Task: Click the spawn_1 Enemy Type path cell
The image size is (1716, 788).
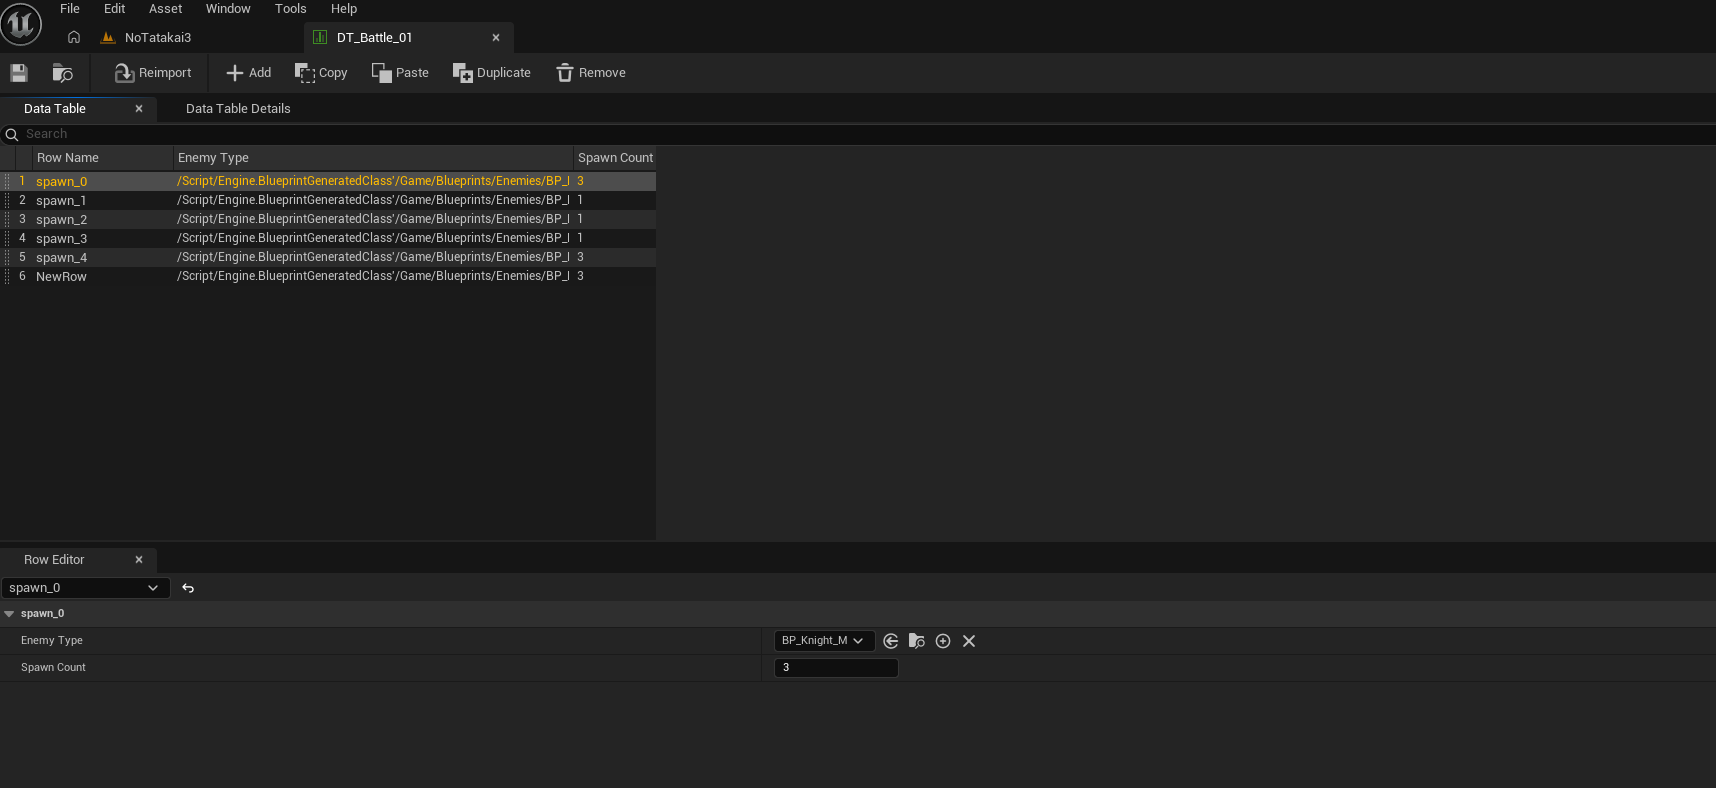Action: pos(373,200)
